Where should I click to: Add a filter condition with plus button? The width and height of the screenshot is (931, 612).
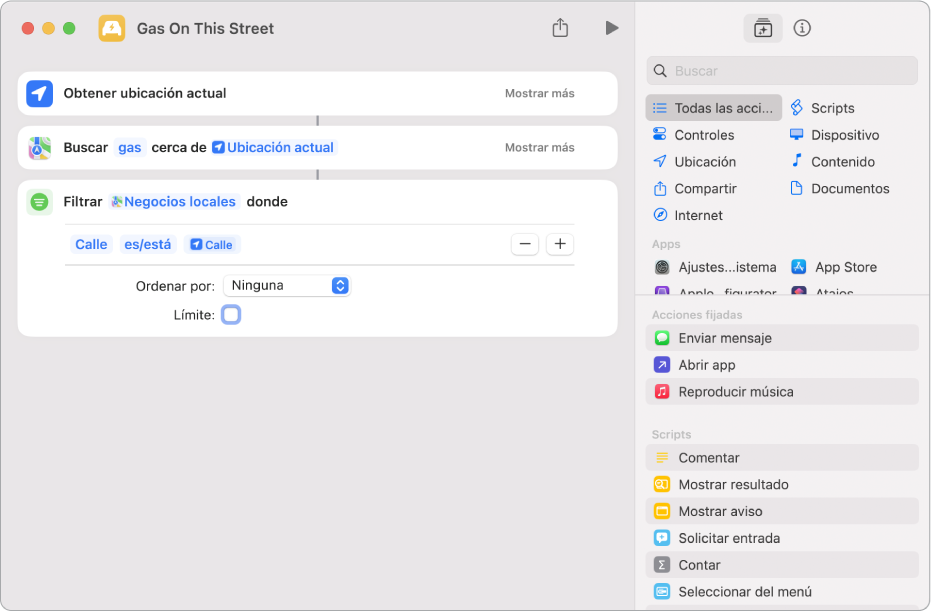[x=560, y=244]
